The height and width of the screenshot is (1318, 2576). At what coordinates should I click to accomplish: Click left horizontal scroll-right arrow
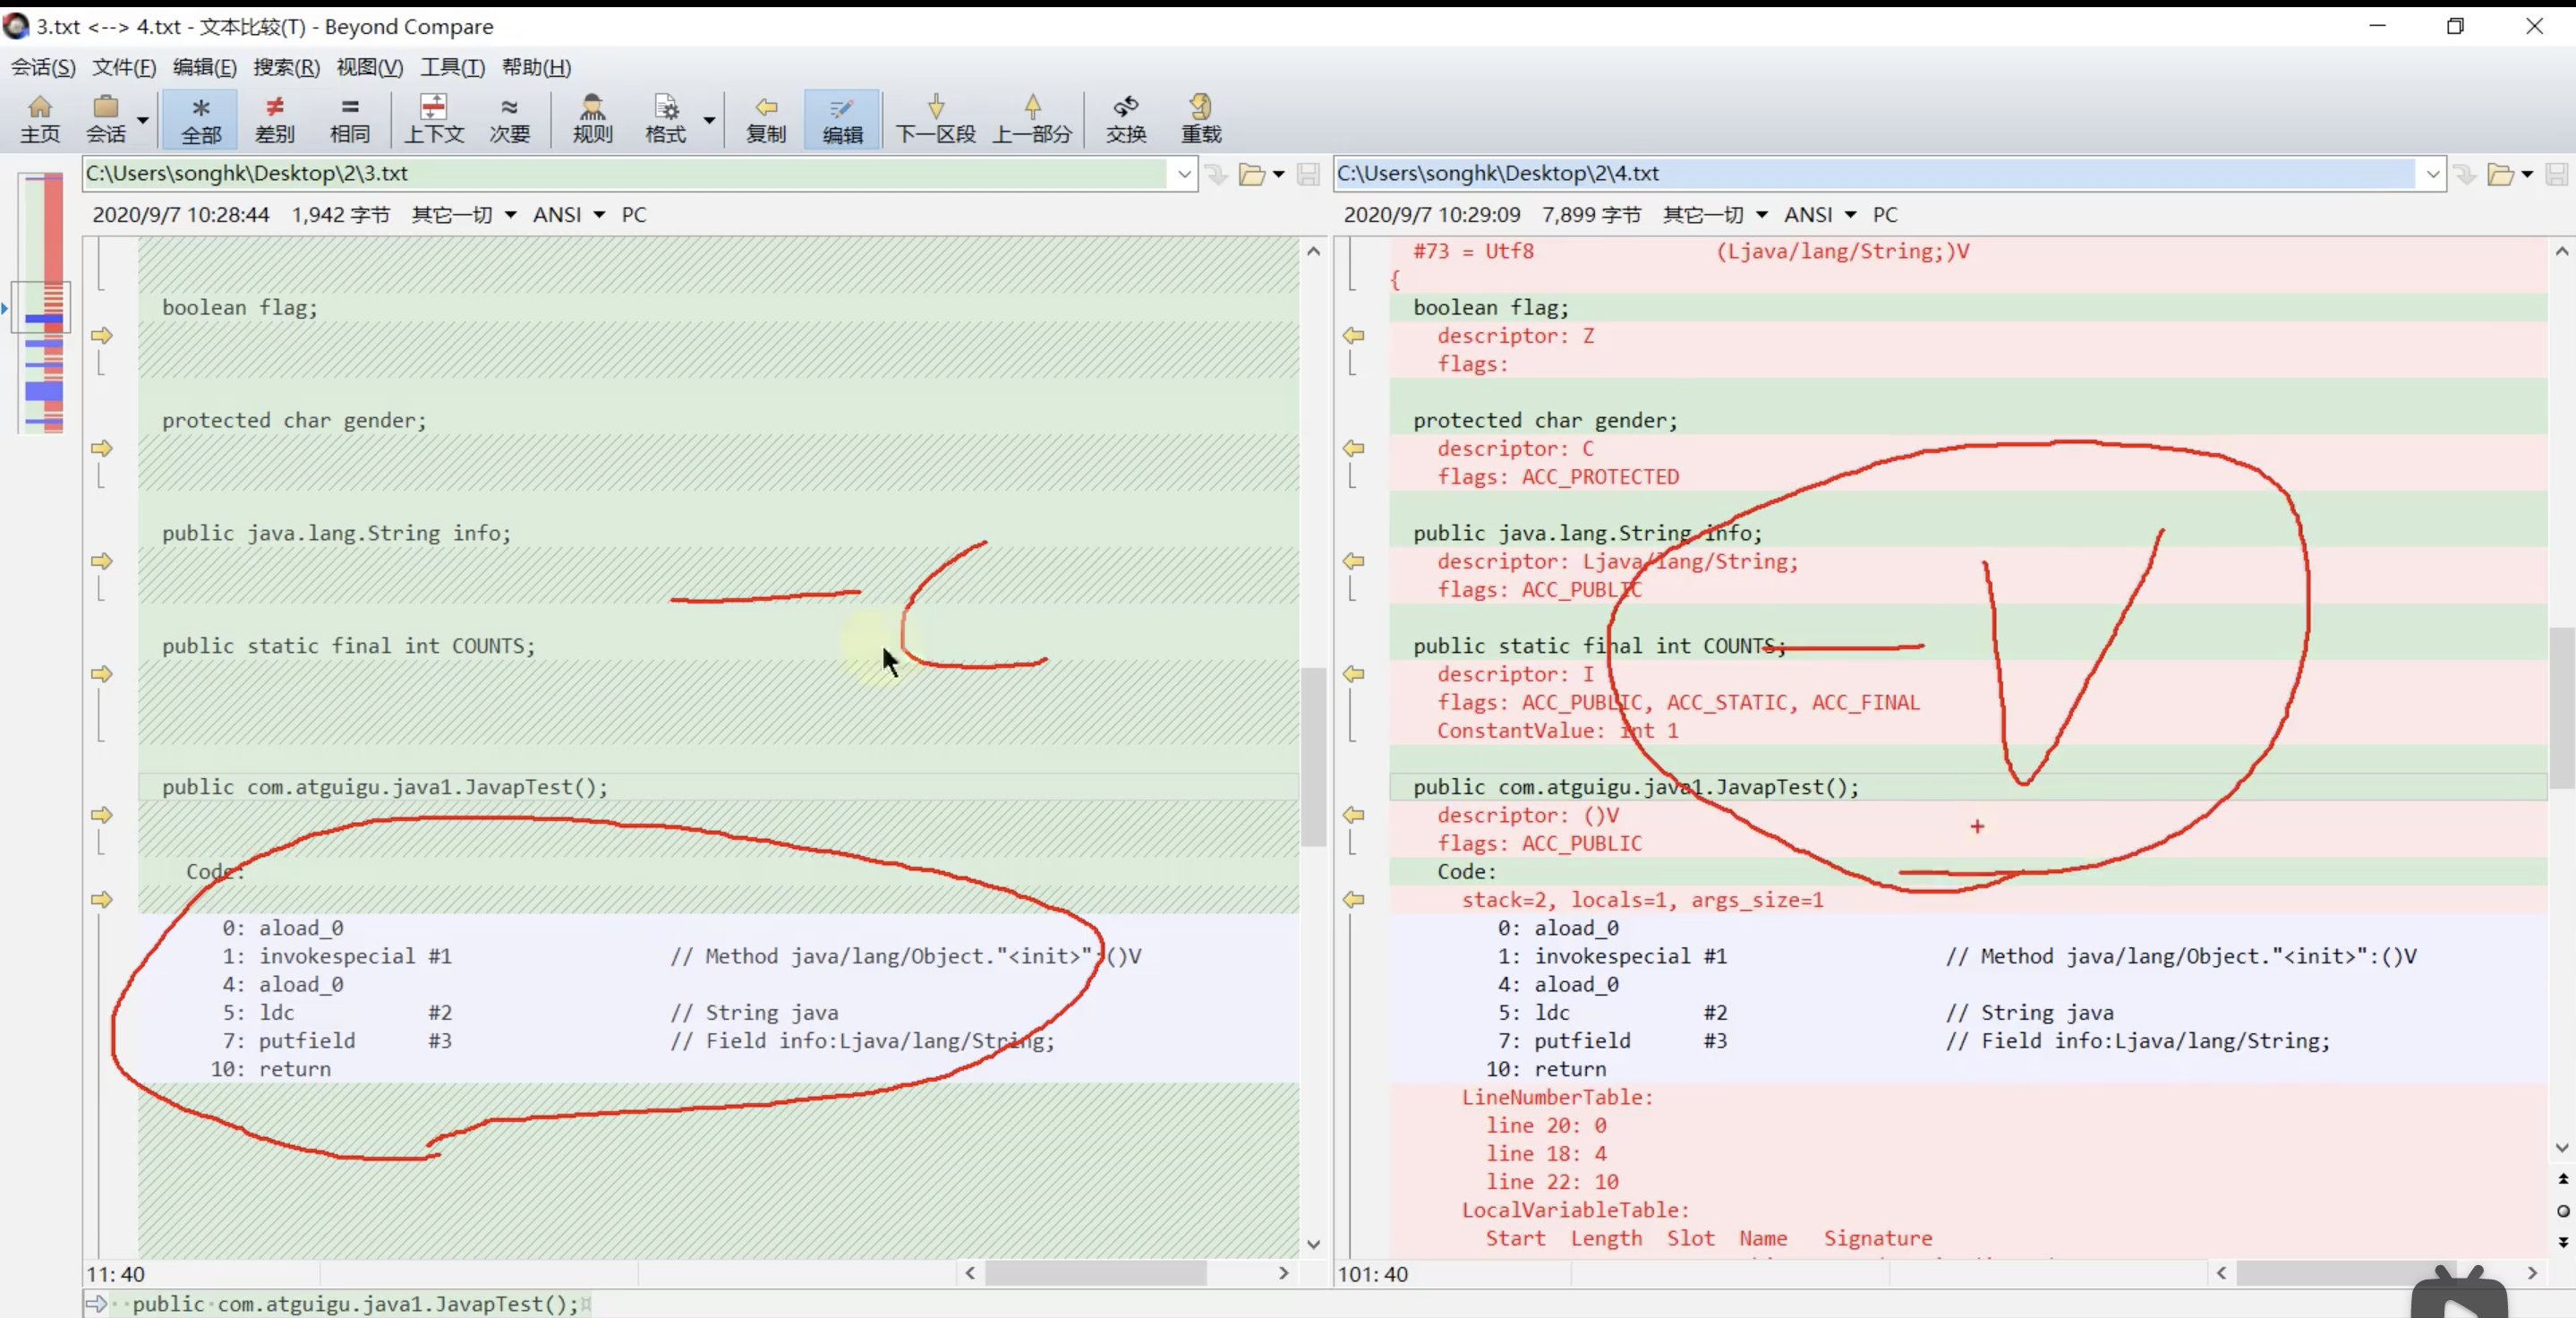coord(1284,1273)
